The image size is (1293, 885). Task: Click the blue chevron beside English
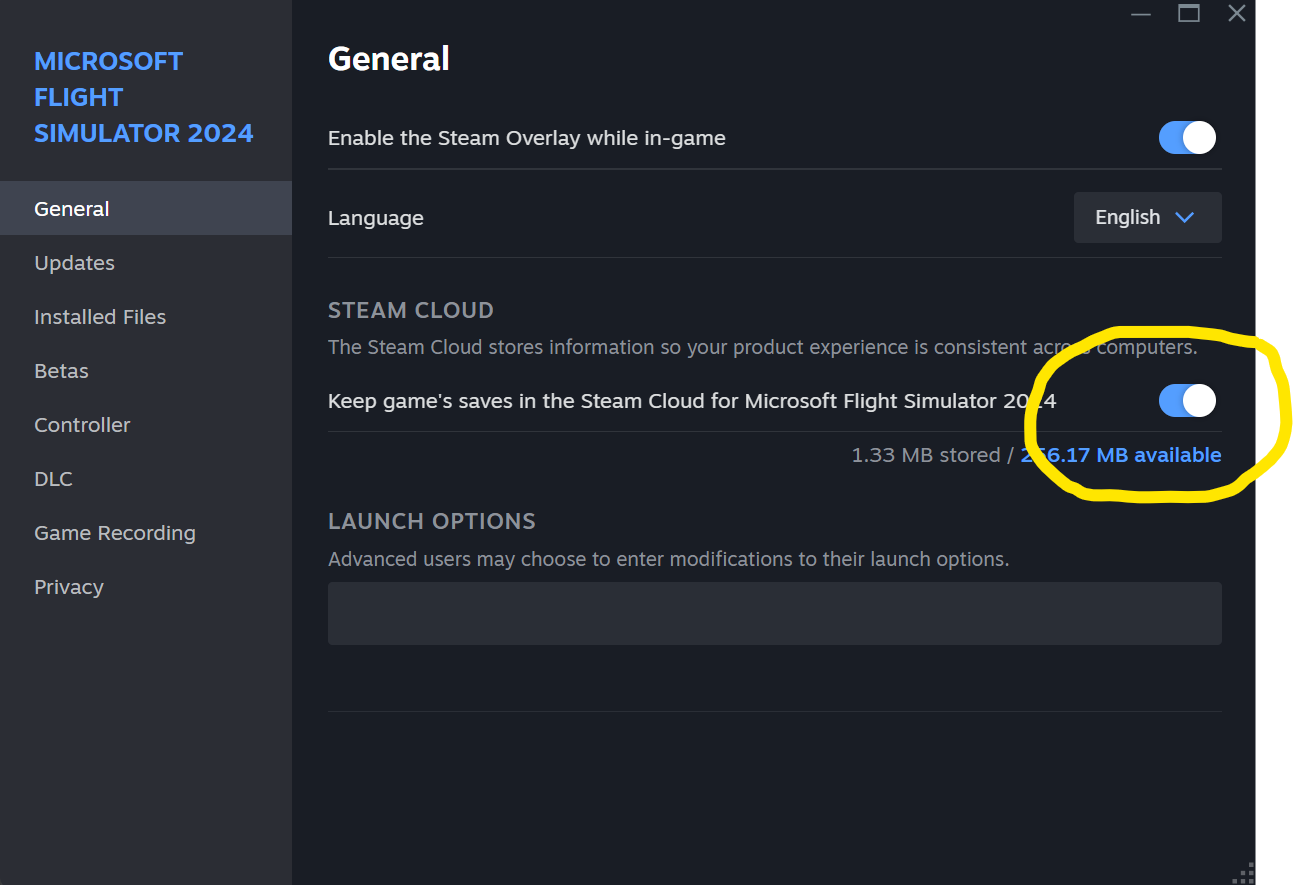1185,218
